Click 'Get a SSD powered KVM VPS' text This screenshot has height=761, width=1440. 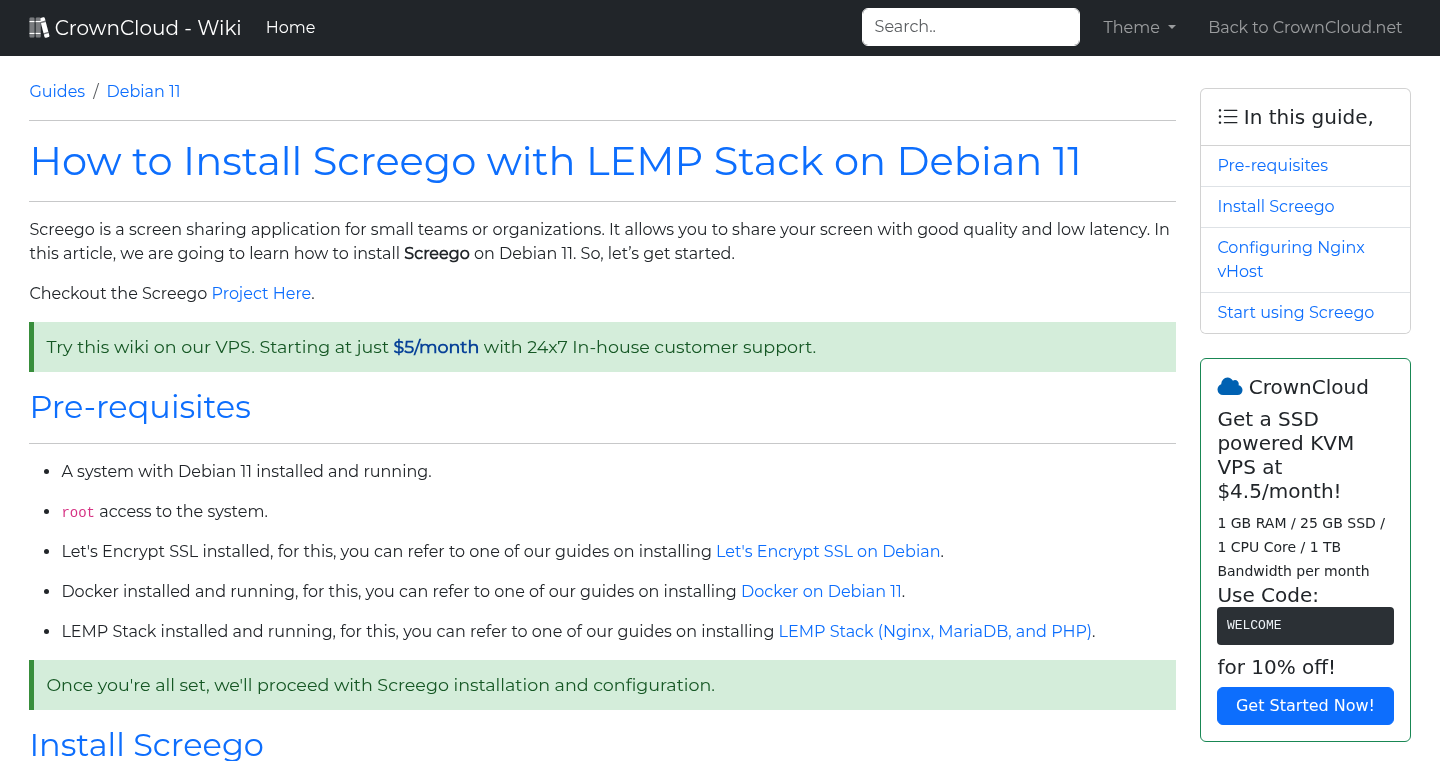(1286, 455)
